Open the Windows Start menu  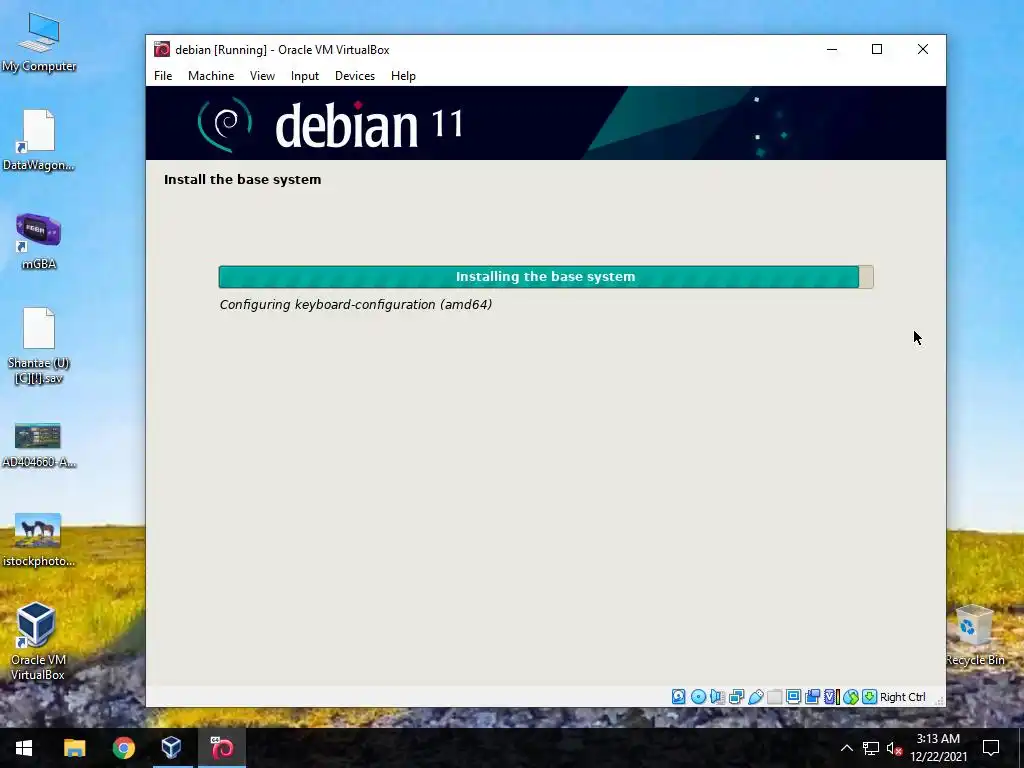[24, 748]
